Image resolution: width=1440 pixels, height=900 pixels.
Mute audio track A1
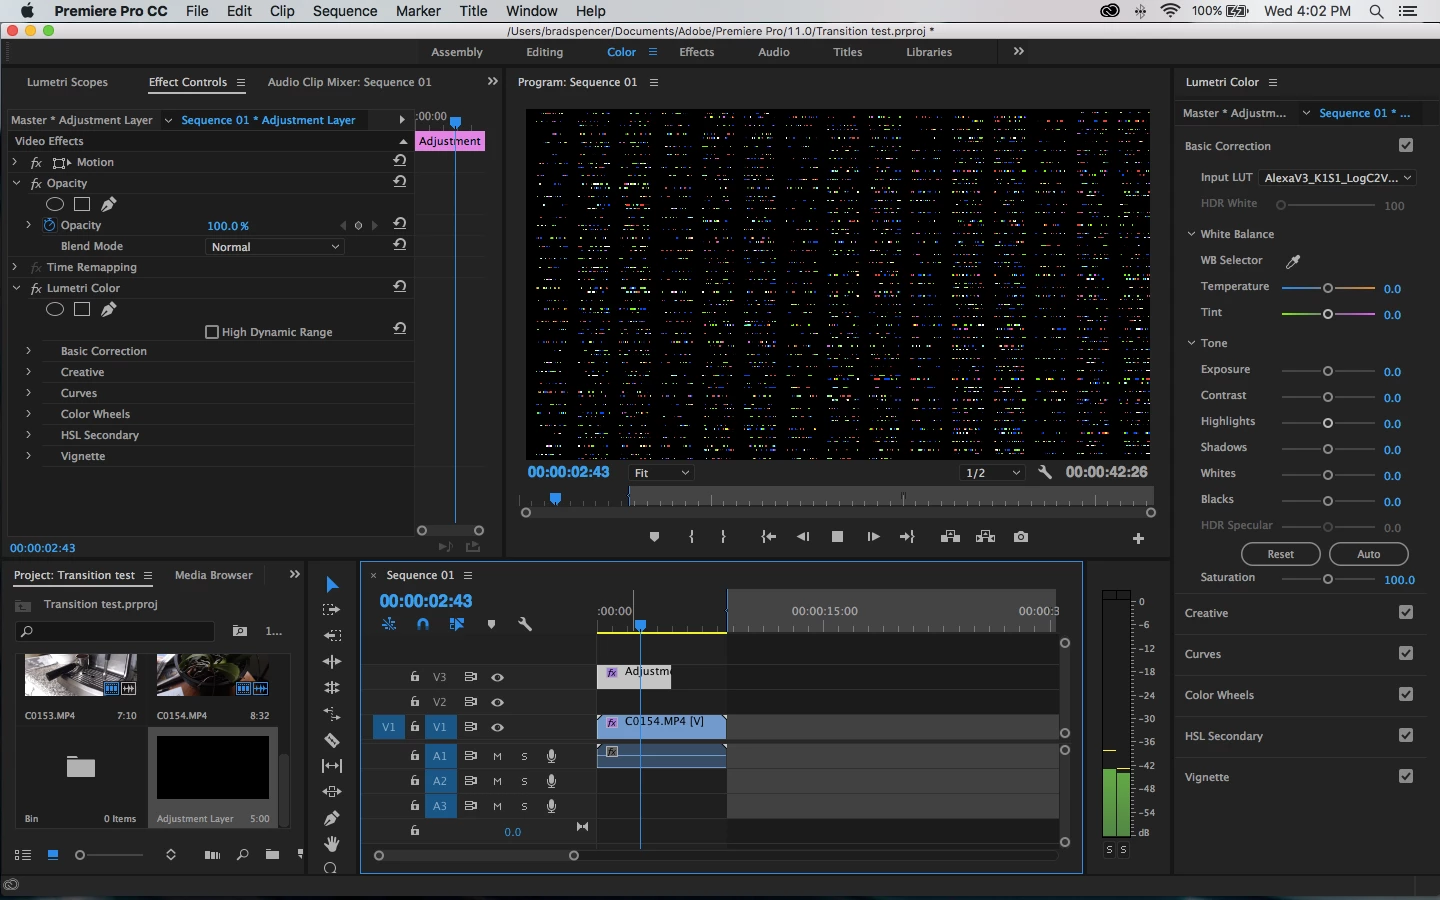497,756
